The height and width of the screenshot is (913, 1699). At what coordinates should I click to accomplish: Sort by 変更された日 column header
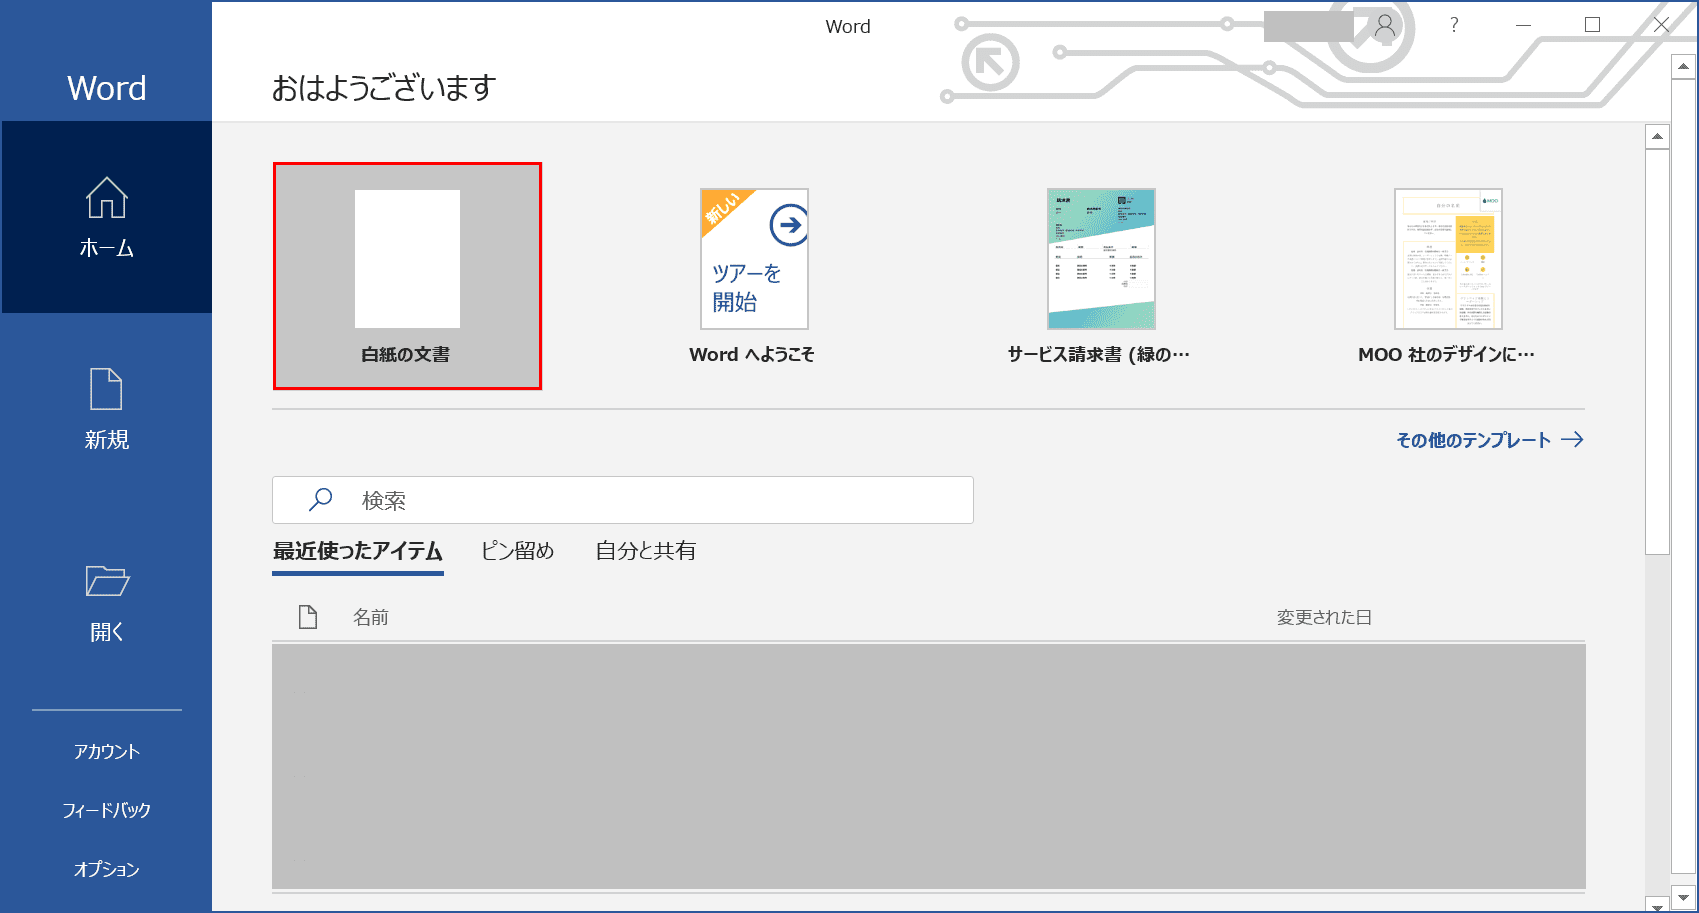click(1324, 617)
